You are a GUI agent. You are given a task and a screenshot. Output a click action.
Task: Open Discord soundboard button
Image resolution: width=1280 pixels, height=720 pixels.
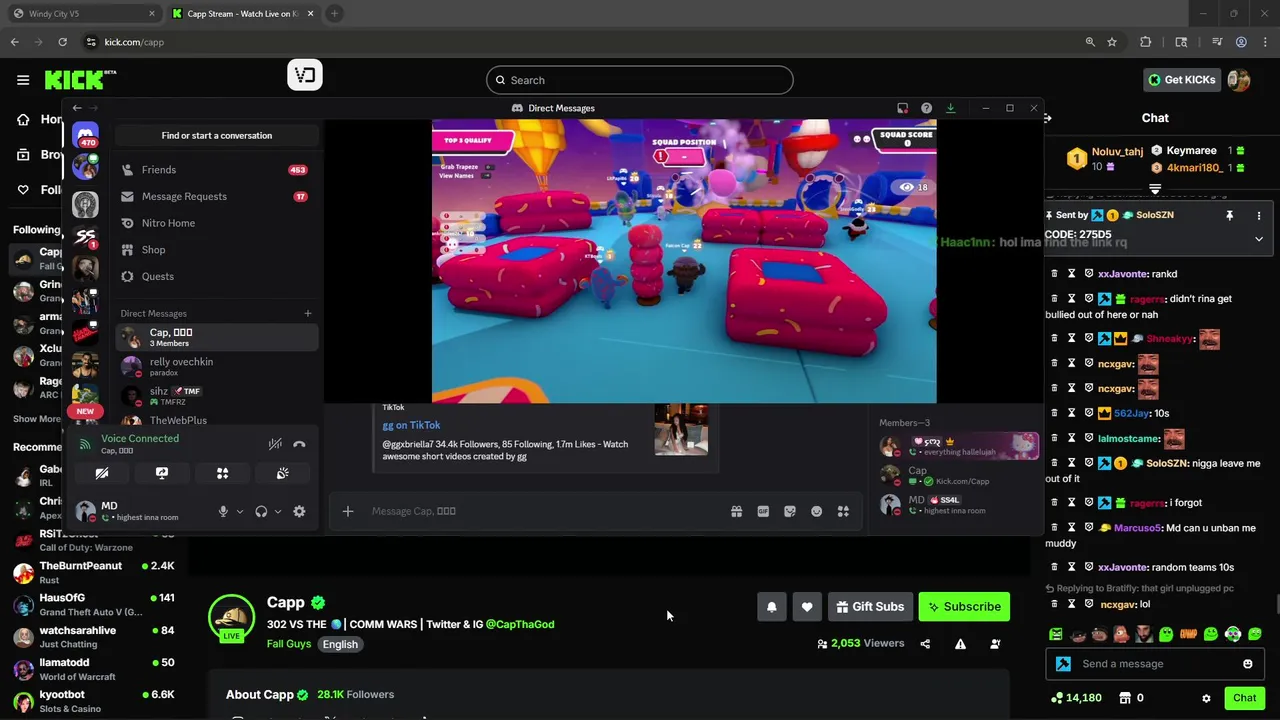coord(283,473)
